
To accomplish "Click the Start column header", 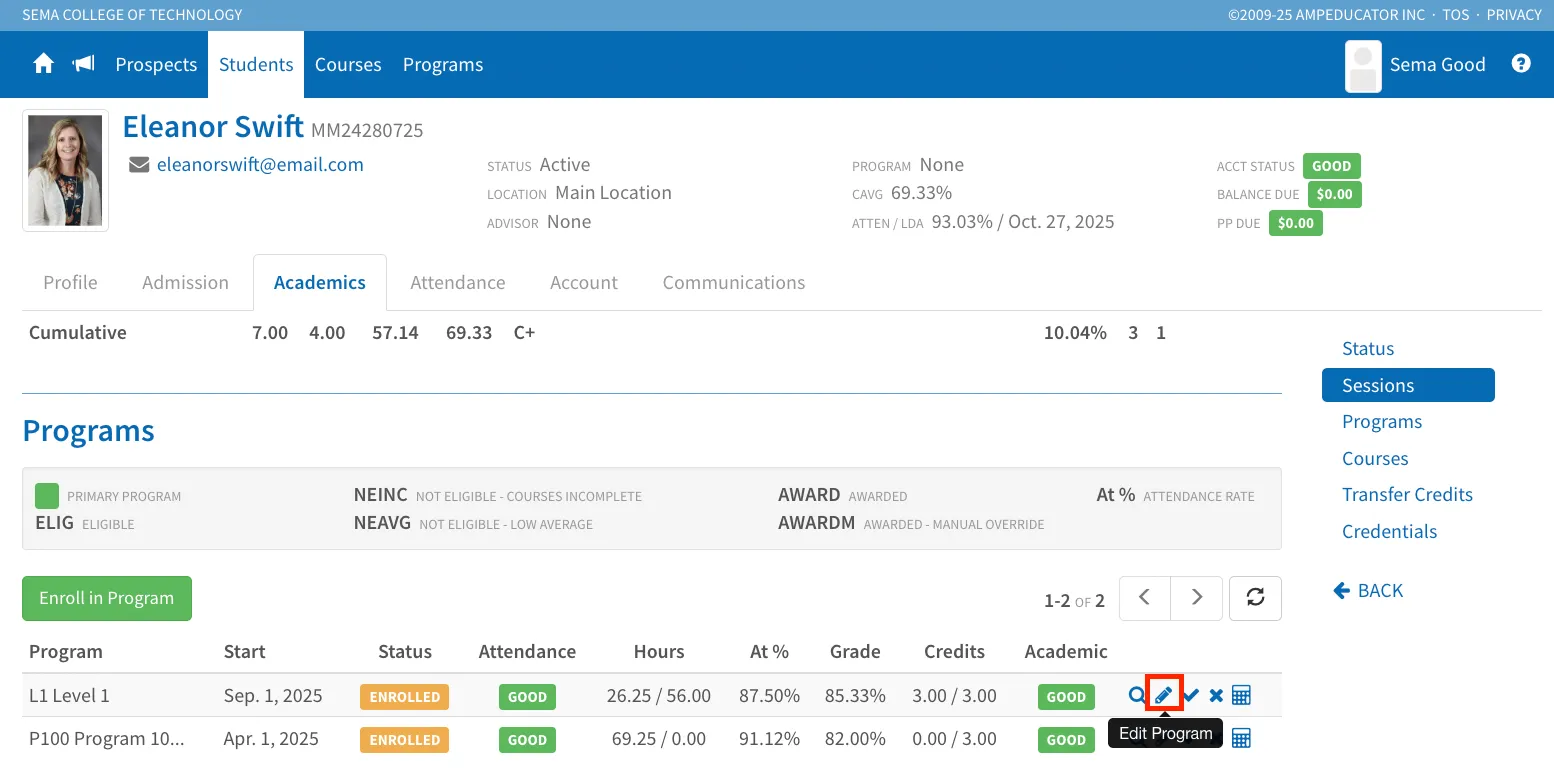I will coord(245,651).
